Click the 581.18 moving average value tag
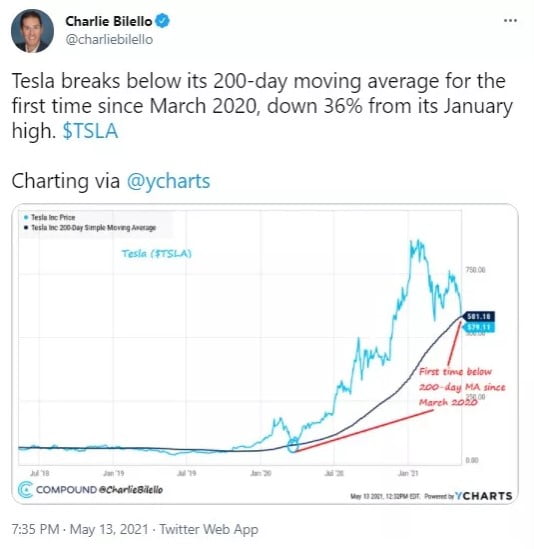 [x=478, y=317]
